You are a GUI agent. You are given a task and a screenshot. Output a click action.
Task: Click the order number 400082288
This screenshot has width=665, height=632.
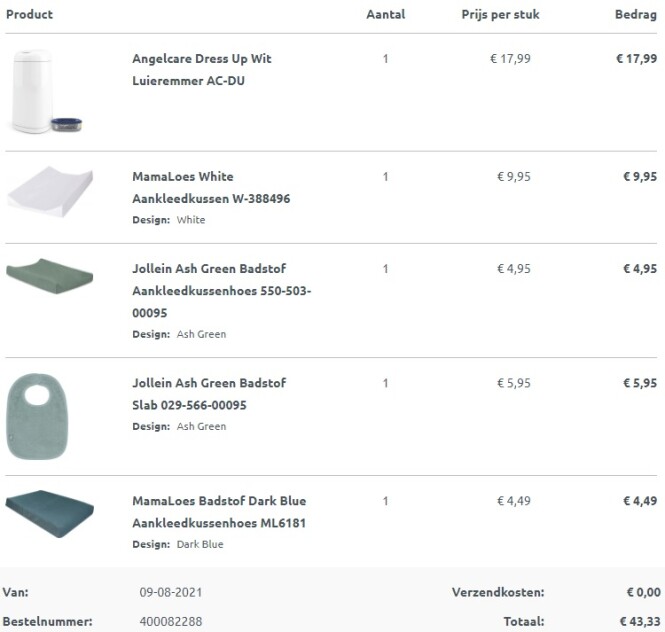[171, 621]
